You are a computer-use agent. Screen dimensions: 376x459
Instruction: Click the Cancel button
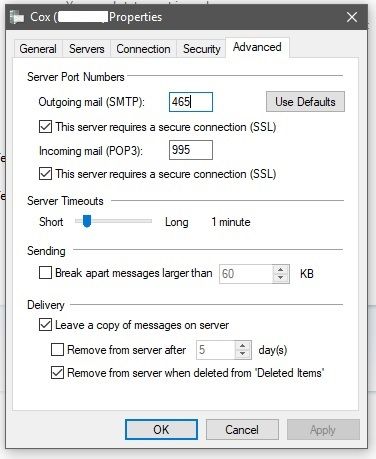coord(242,430)
